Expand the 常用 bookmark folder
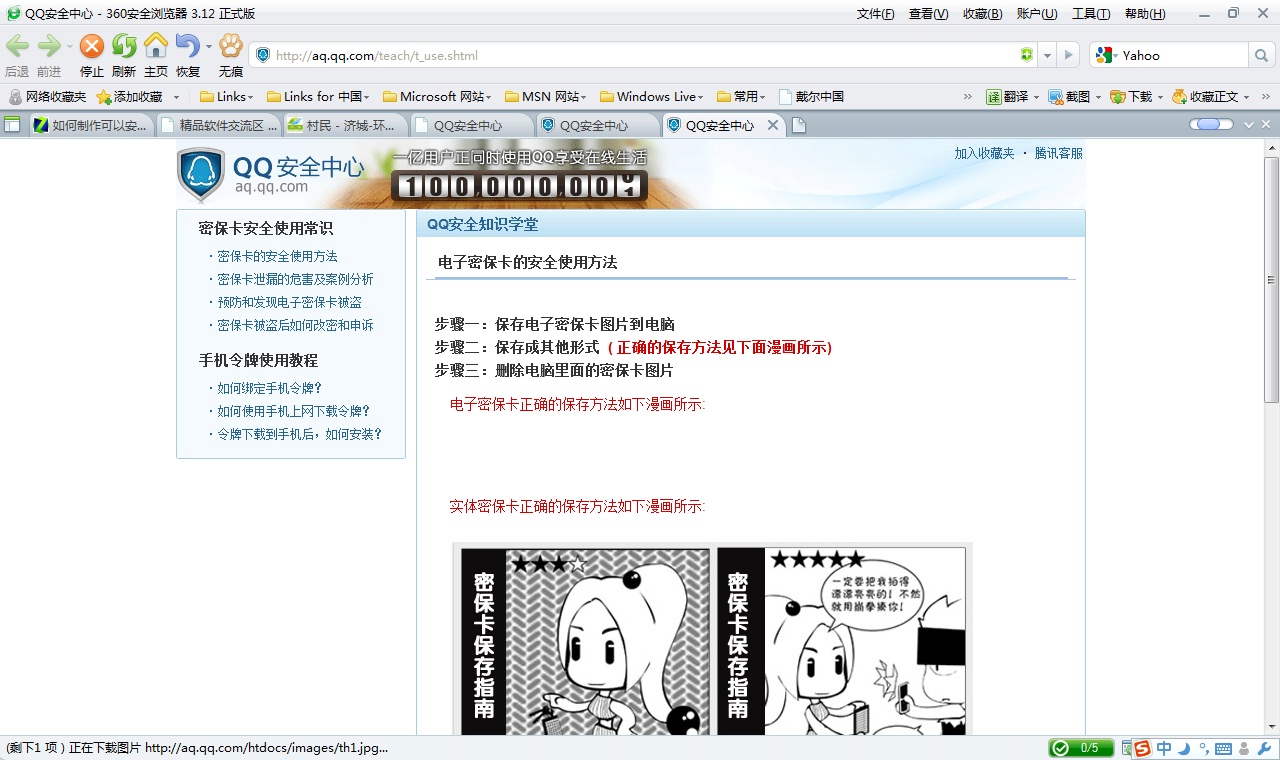Image resolution: width=1280 pixels, height=760 pixels. [741, 97]
